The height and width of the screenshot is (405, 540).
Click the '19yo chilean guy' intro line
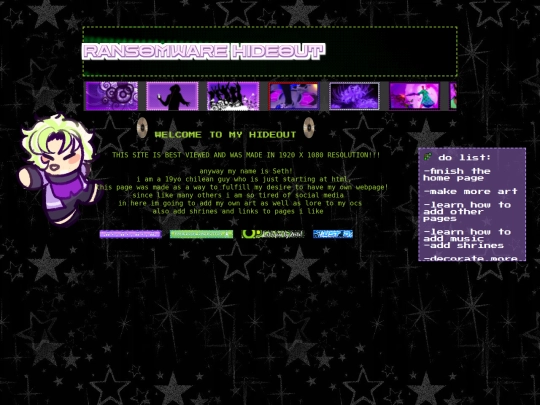243,179
